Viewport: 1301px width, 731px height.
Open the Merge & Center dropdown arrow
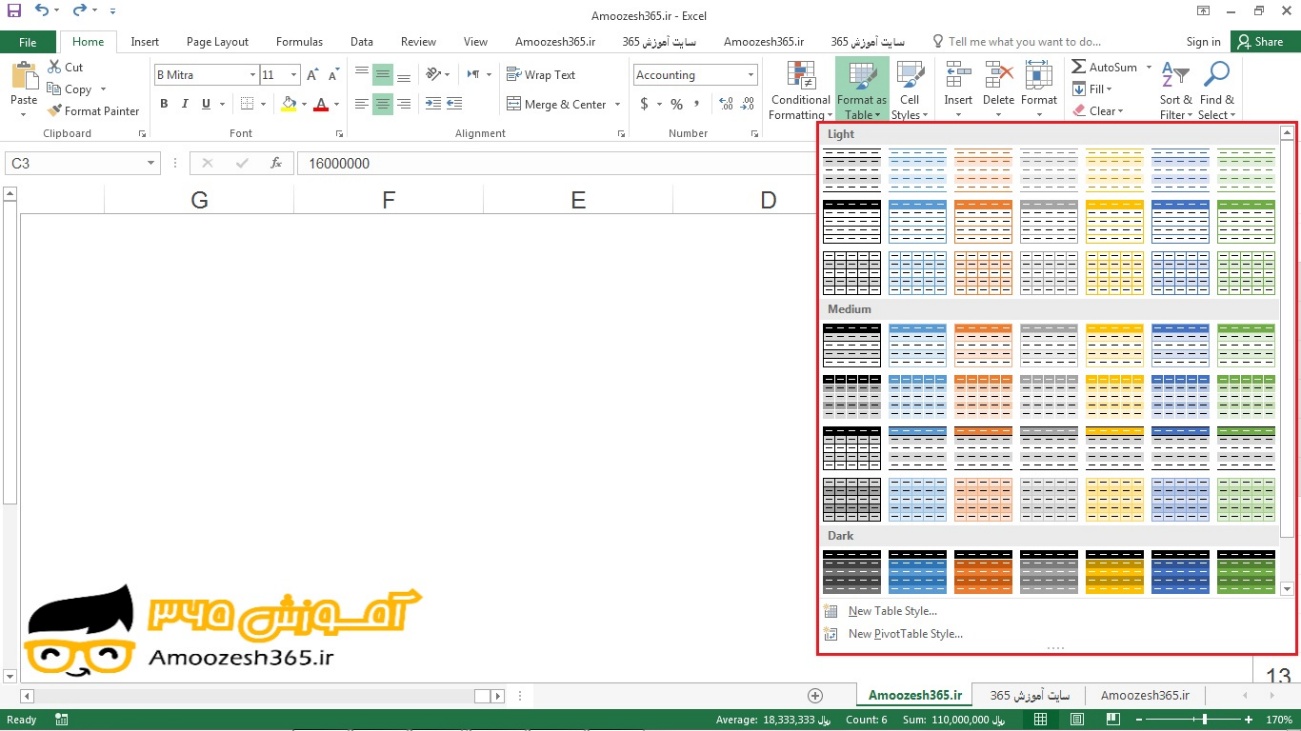(617, 104)
